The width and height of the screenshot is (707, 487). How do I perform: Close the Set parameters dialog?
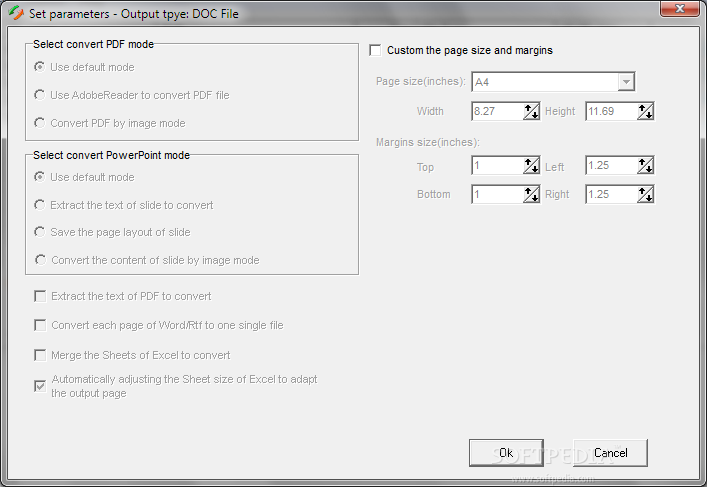click(x=679, y=9)
